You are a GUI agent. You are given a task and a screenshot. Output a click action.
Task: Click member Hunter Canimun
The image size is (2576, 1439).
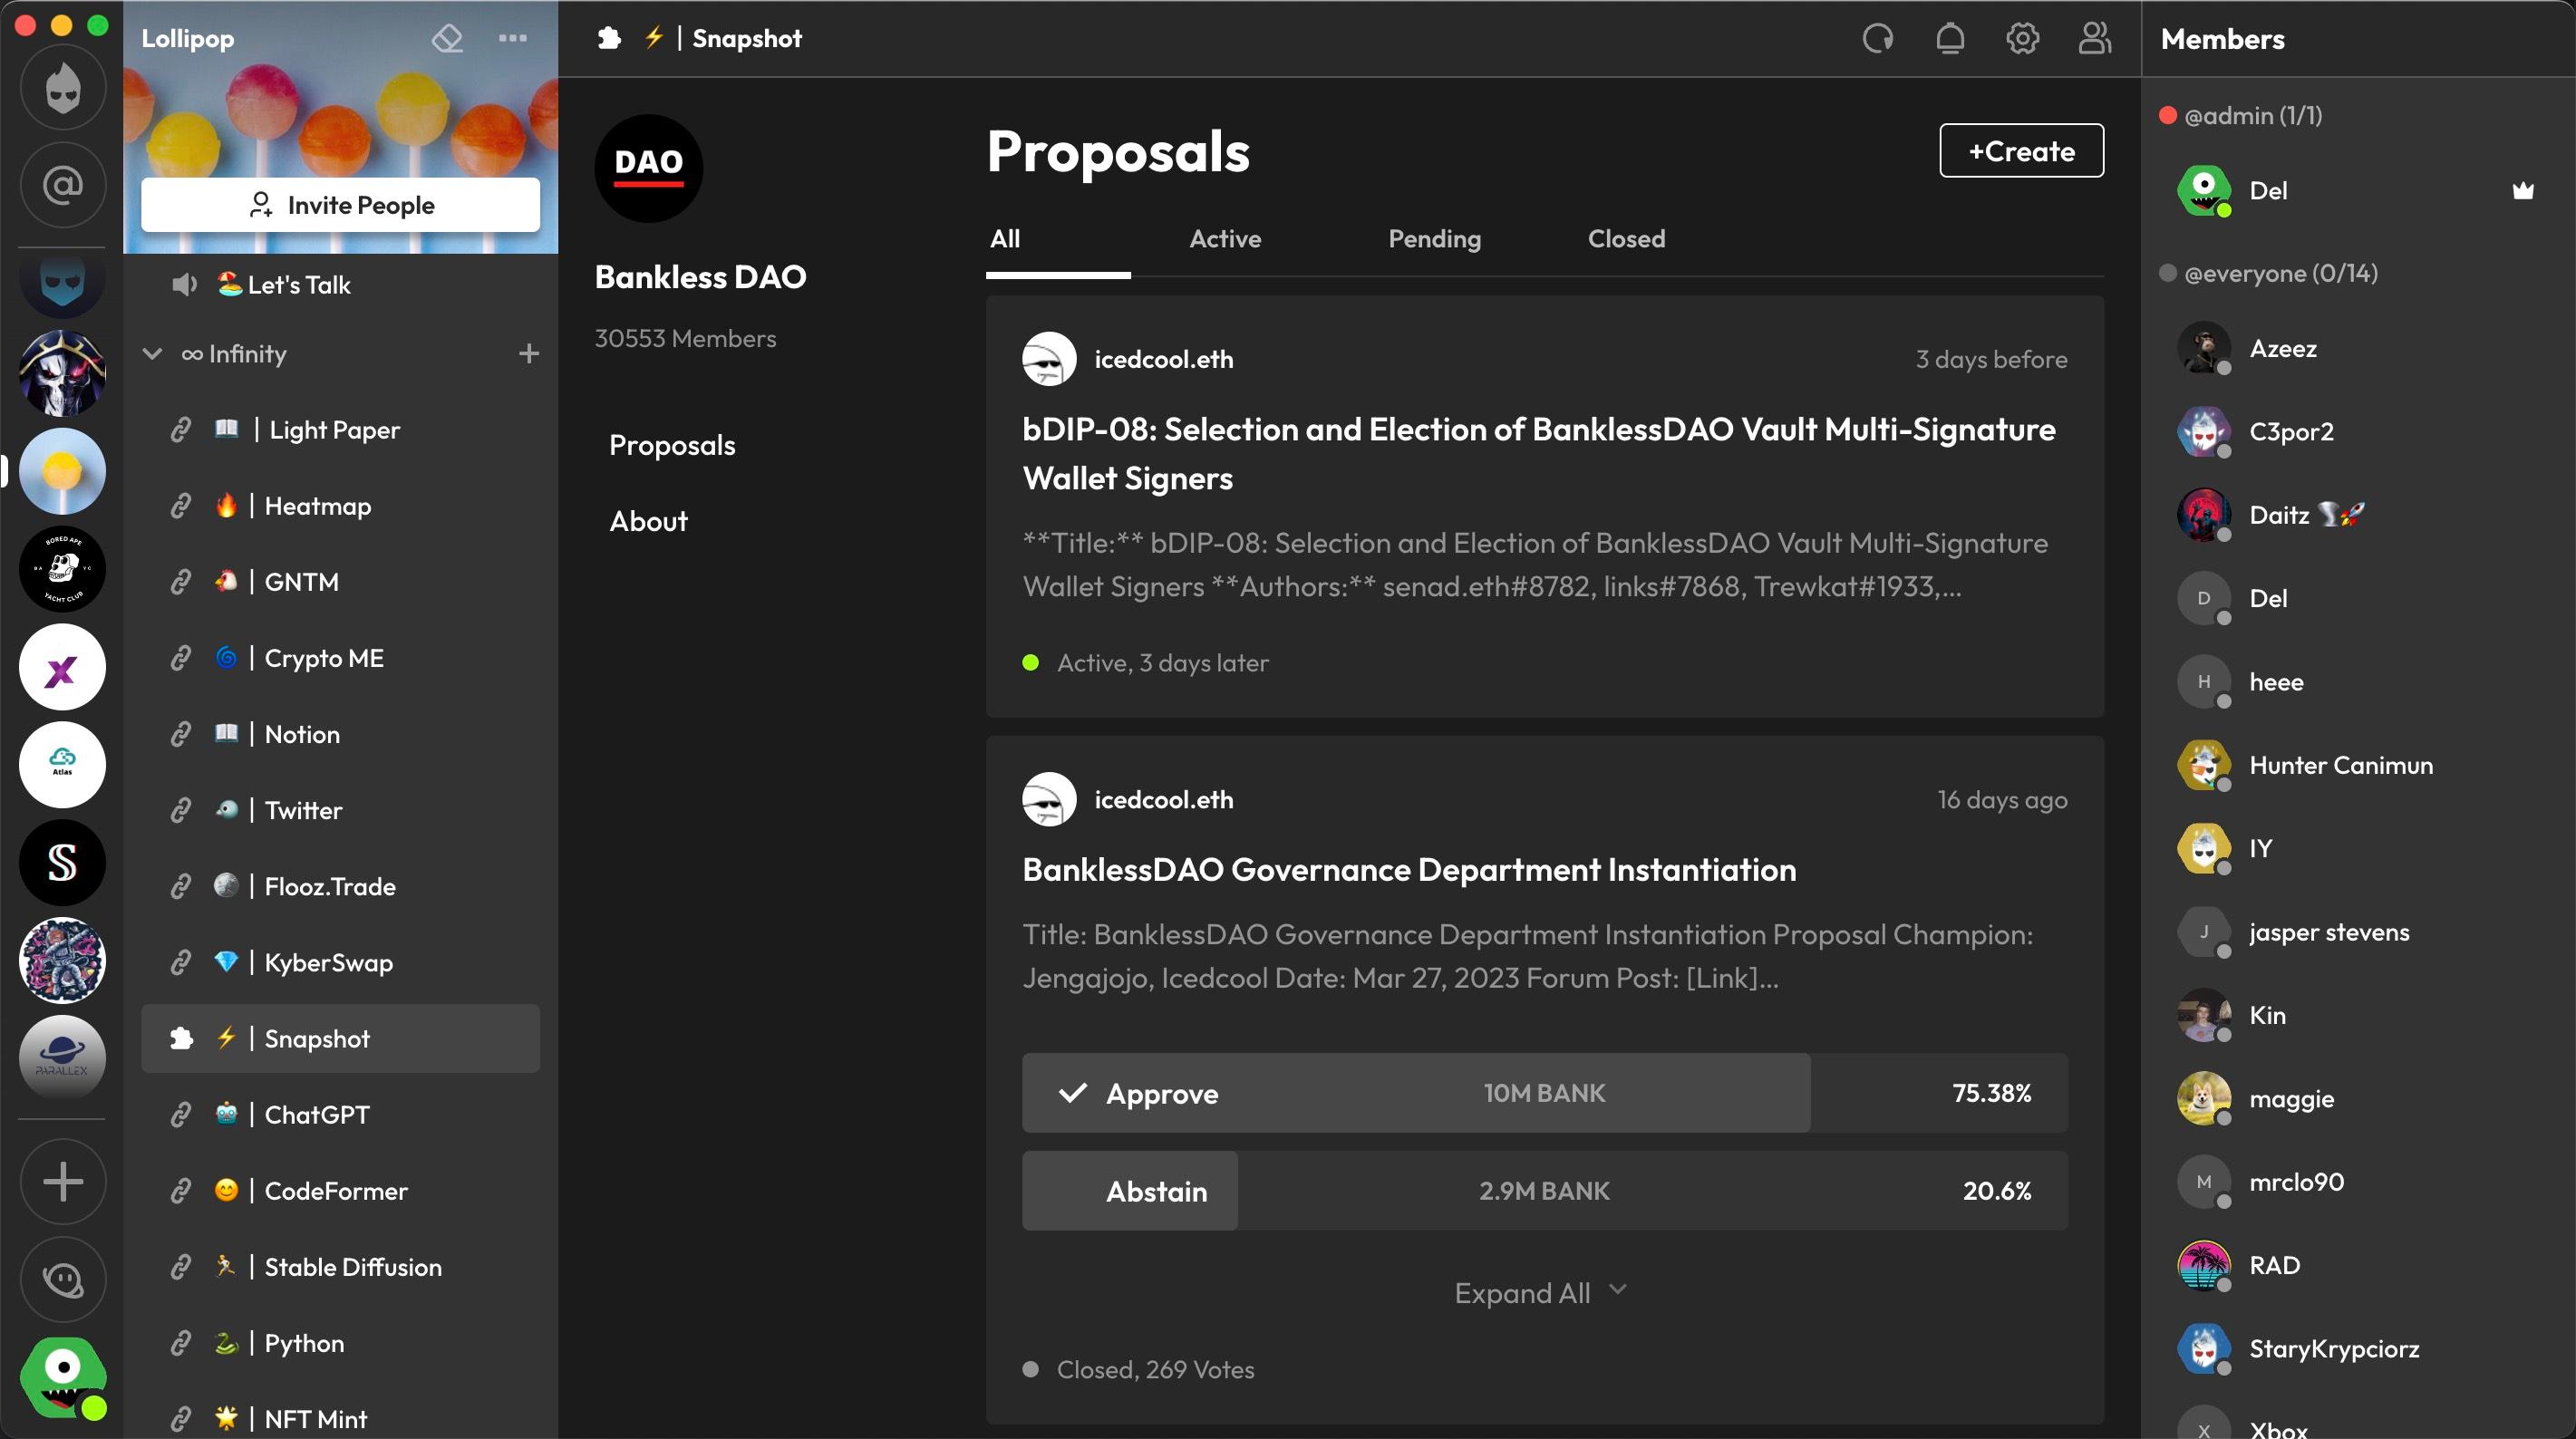[2358, 765]
